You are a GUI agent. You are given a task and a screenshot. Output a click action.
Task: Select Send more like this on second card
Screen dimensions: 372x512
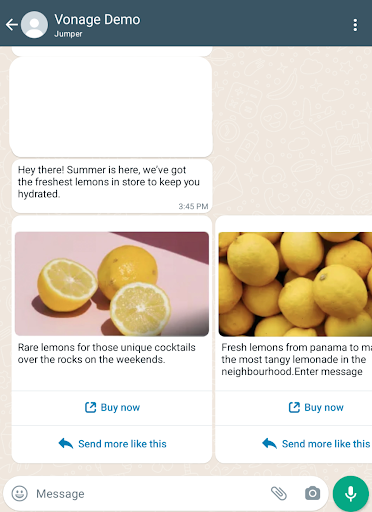[316, 444]
